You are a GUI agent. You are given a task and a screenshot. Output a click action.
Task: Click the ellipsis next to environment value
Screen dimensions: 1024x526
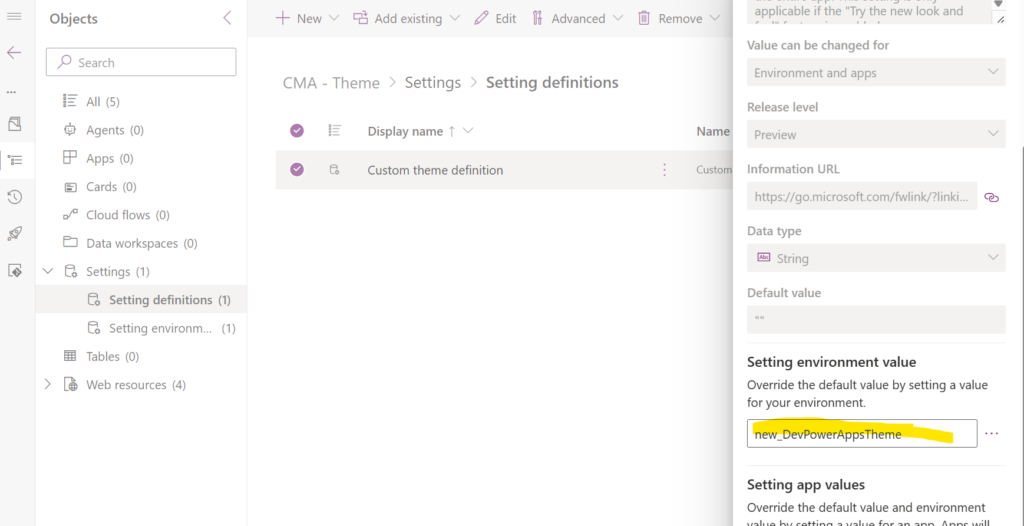pyautogui.click(x=991, y=434)
